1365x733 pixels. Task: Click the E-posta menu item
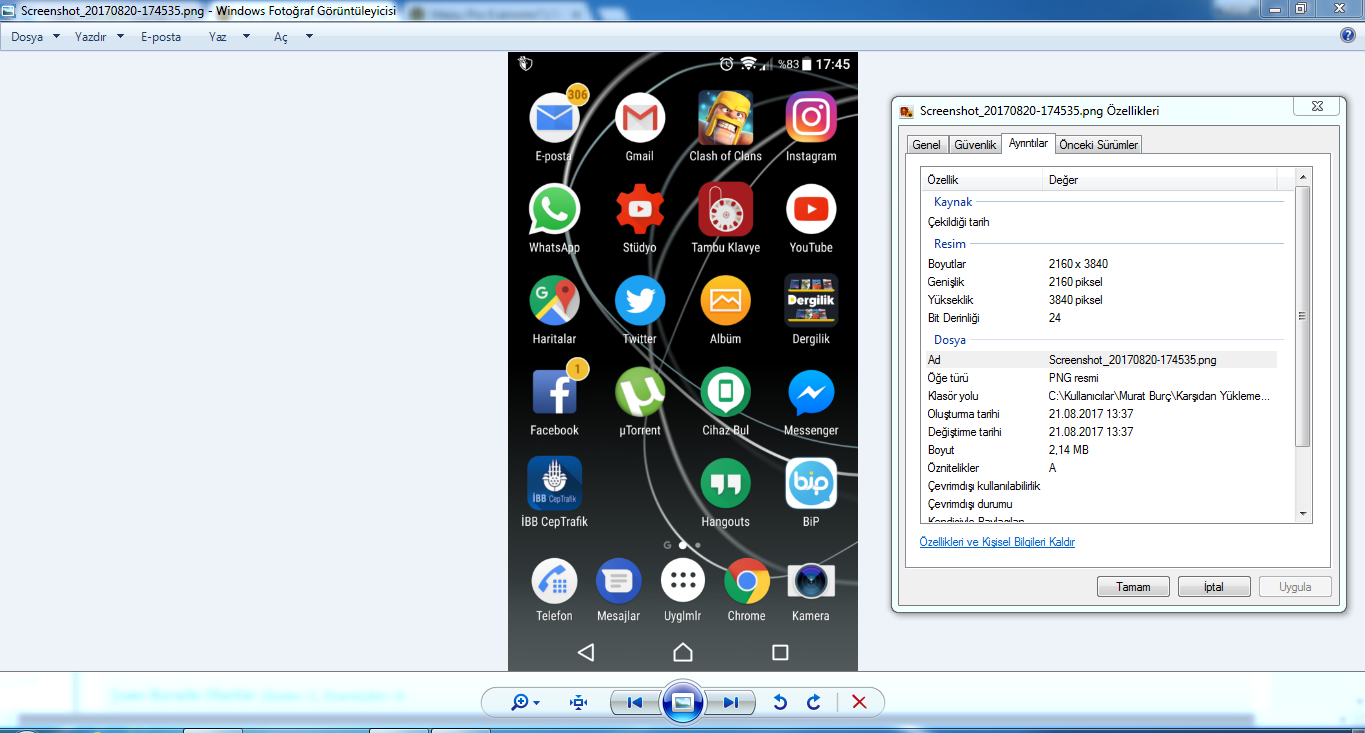pos(161,37)
